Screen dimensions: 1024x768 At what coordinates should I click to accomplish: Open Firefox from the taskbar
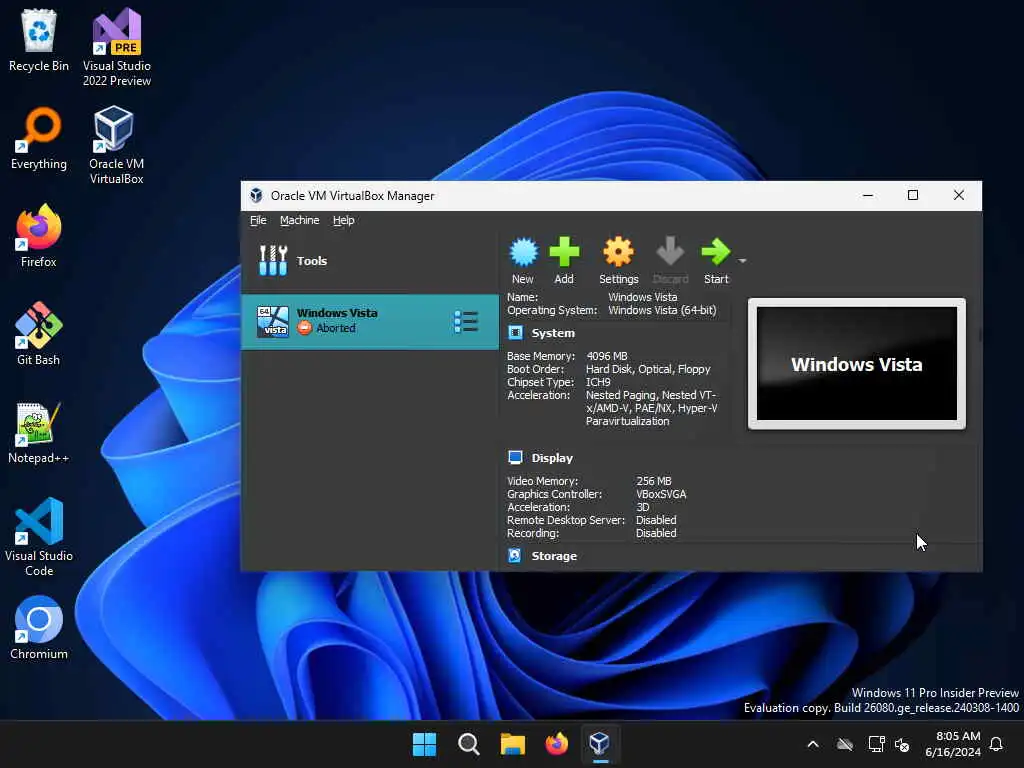(x=556, y=744)
